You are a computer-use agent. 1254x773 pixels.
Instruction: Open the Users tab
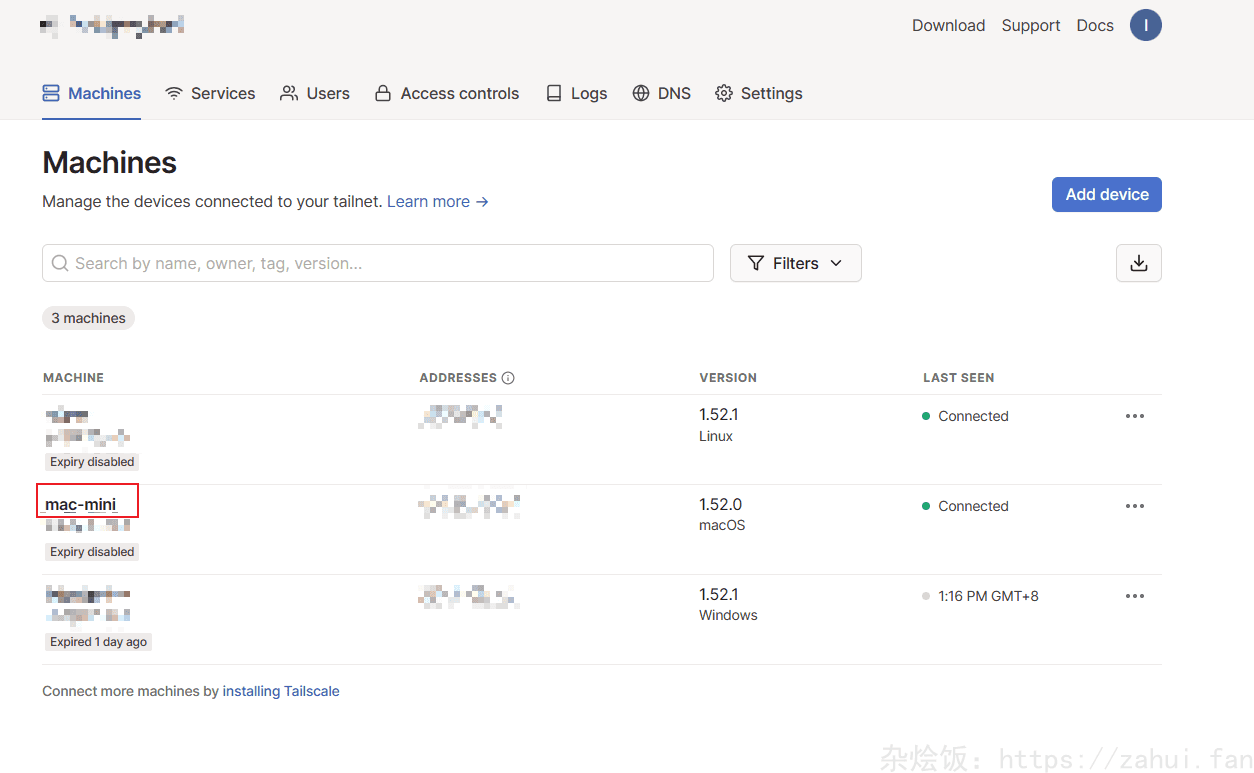[x=315, y=93]
